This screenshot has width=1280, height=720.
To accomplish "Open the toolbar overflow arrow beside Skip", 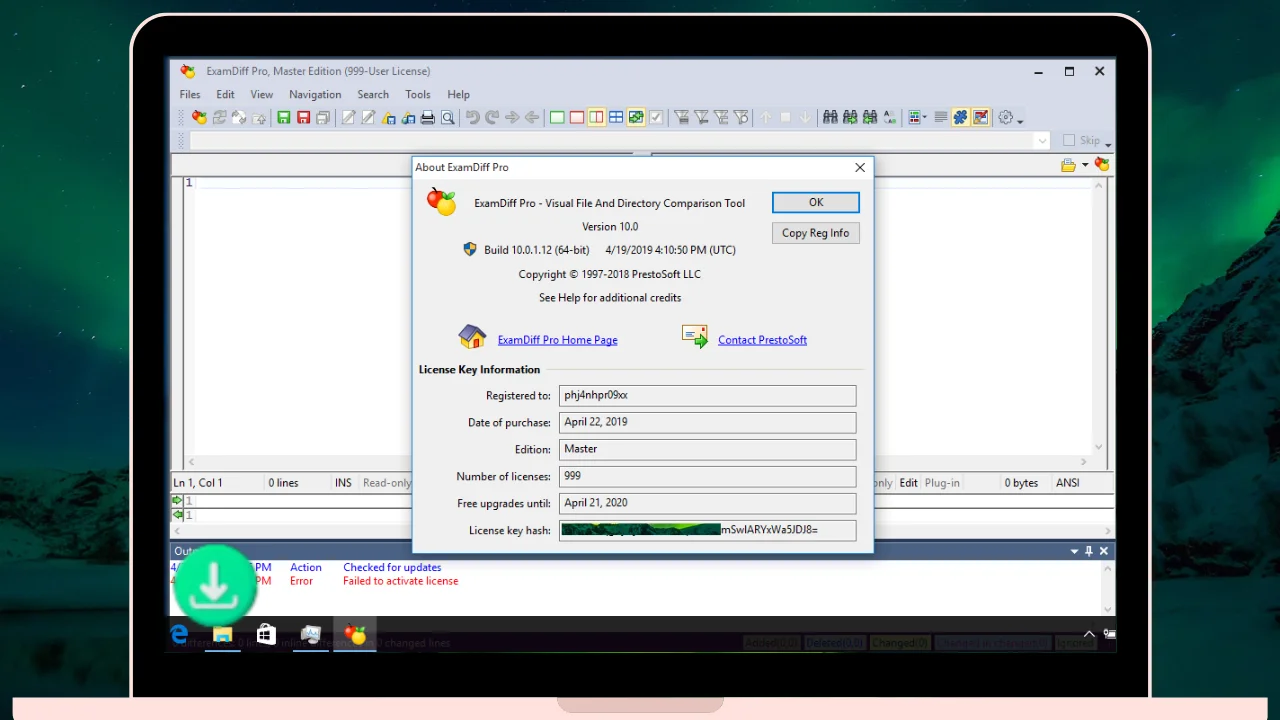I will pyautogui.click(x=1108, y=144).
